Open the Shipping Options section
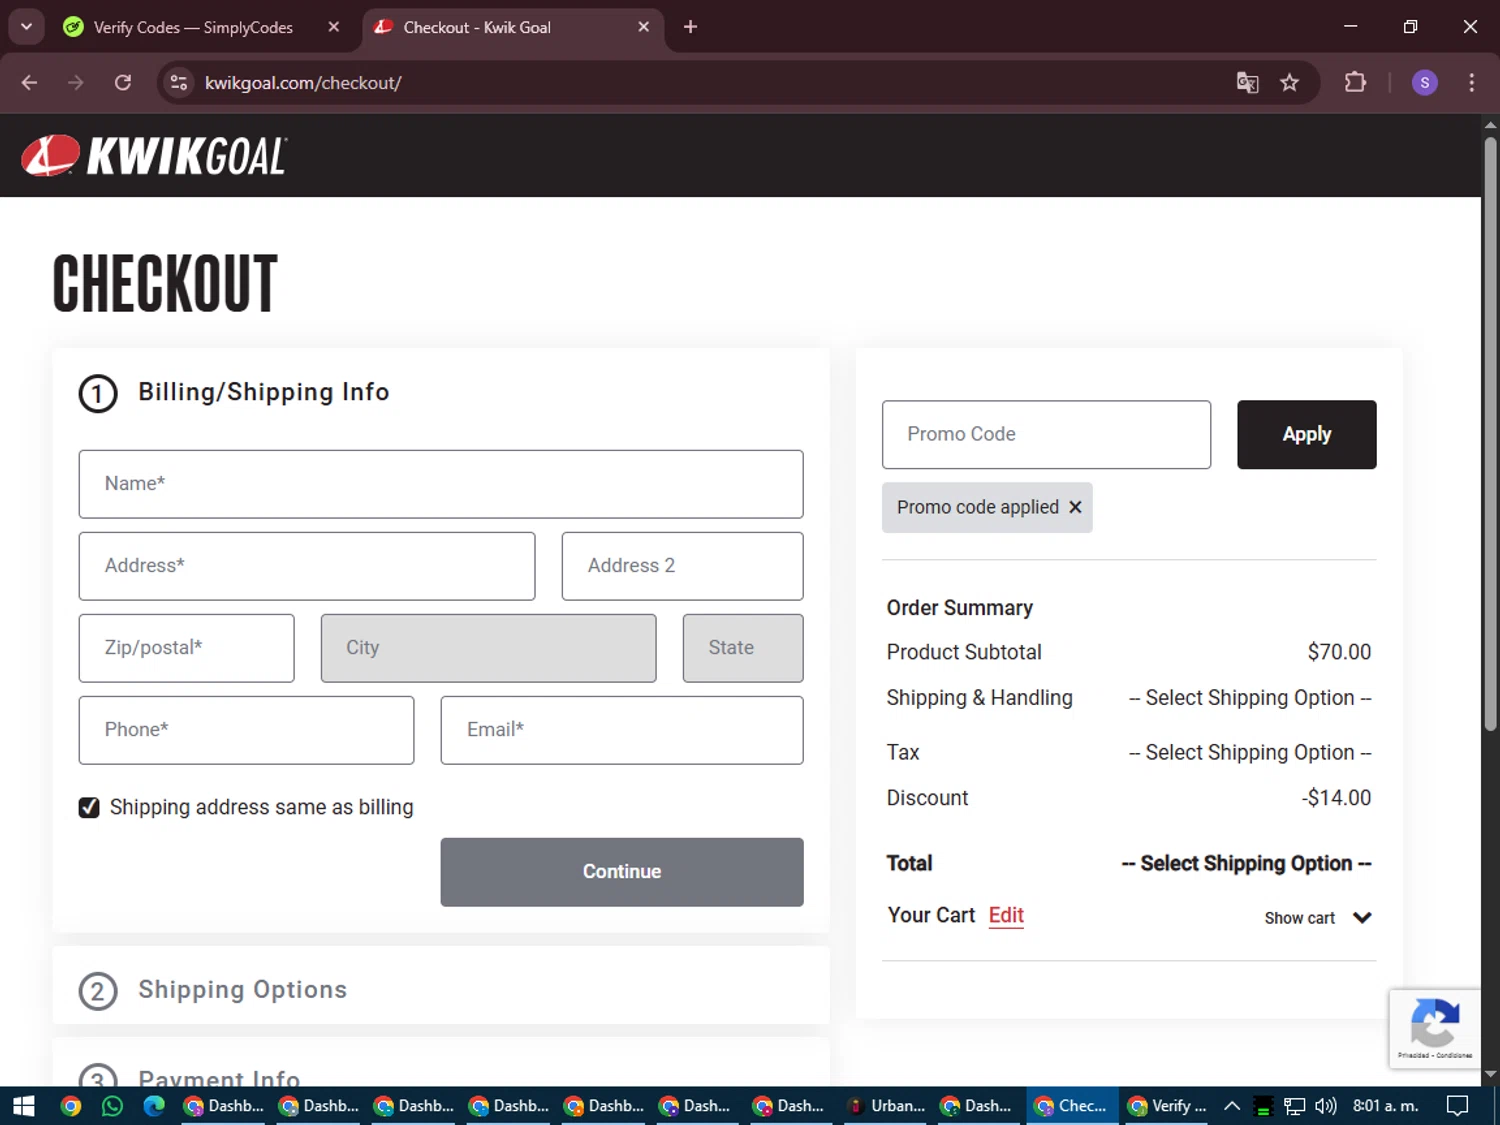The height and width of the screenshot is (1125, 1500). tap(242, 990)
